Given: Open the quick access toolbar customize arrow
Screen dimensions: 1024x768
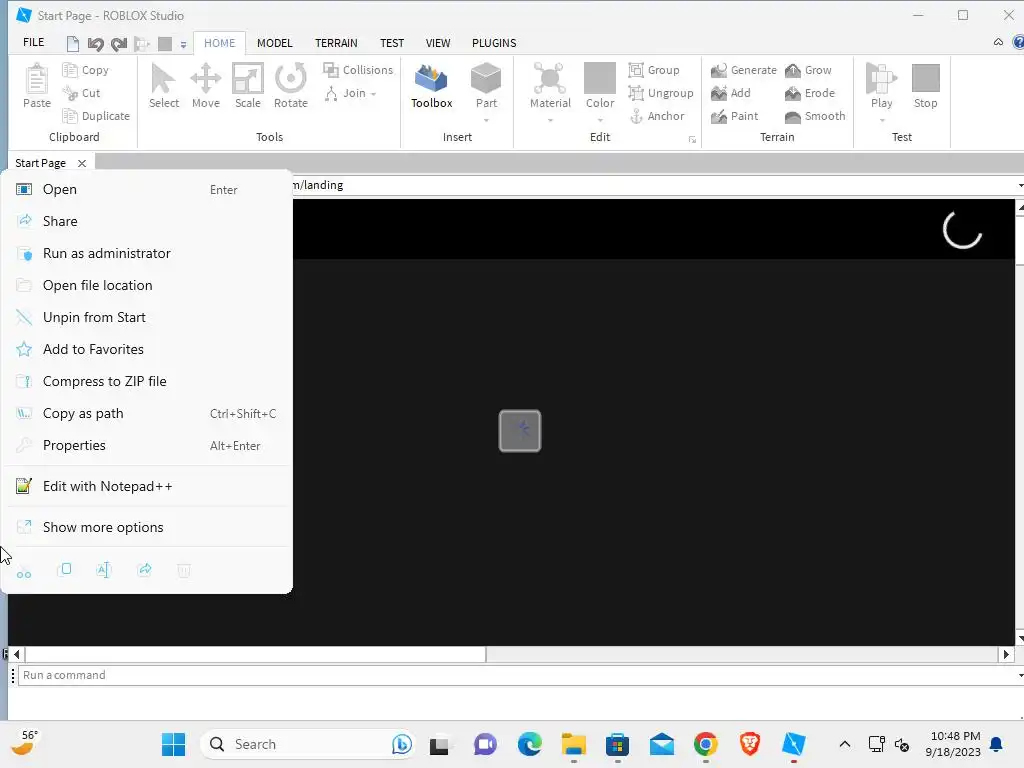Looking at the screenshot, I should tap(184, 44).
